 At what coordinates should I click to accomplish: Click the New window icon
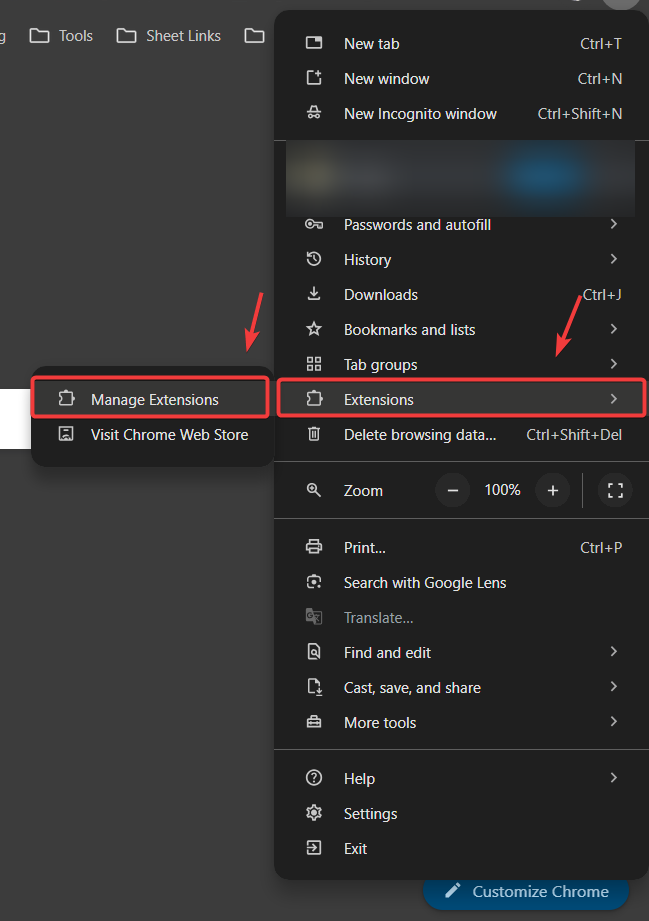pyautogui.click(x=314, y=78)
